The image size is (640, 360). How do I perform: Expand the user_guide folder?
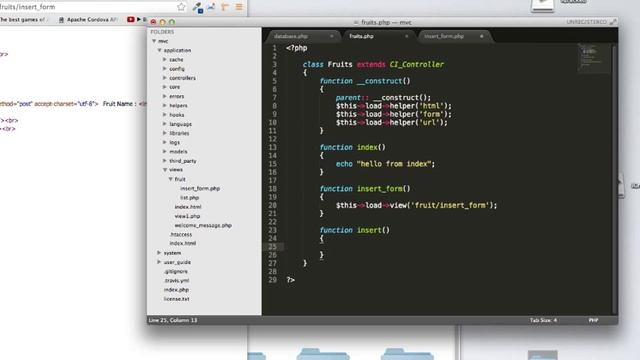tap(159, 262)
